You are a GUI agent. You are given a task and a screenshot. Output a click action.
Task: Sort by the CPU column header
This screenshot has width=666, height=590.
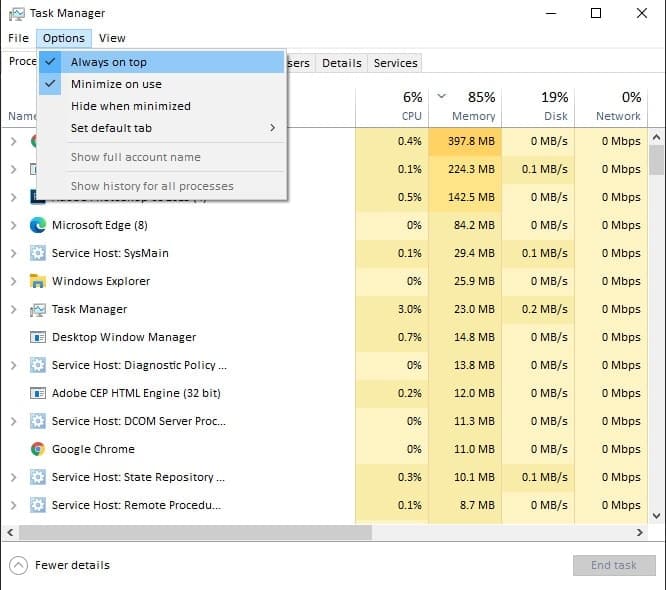tap(392, 106)
